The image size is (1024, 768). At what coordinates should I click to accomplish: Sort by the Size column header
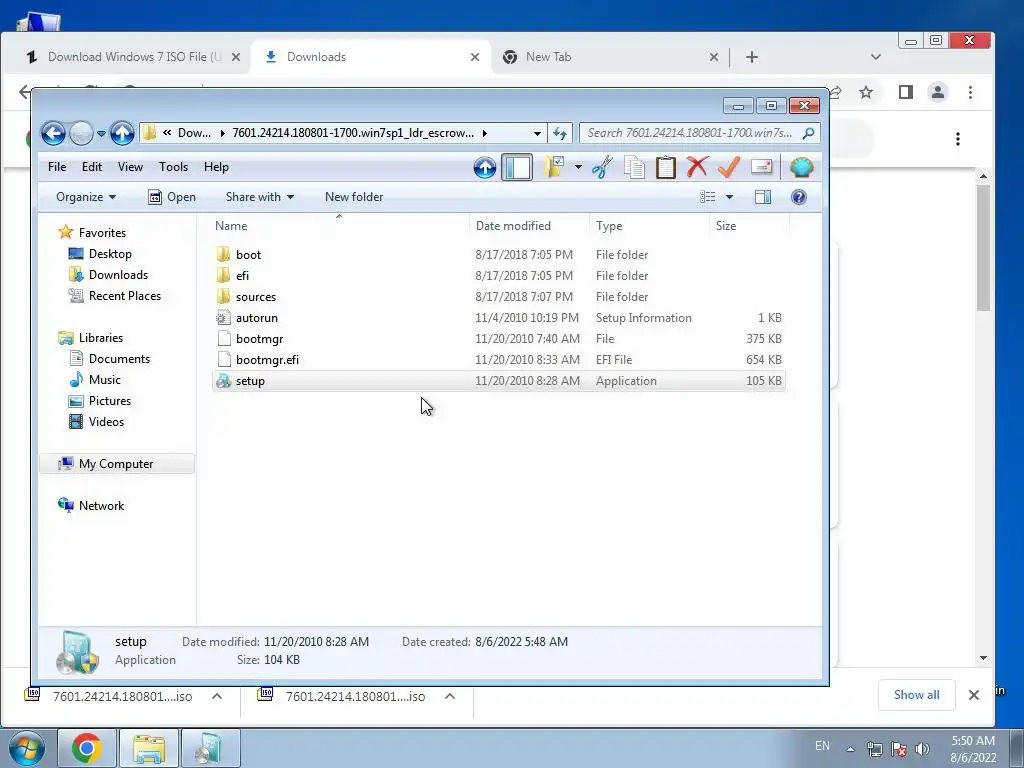(750, 226)
